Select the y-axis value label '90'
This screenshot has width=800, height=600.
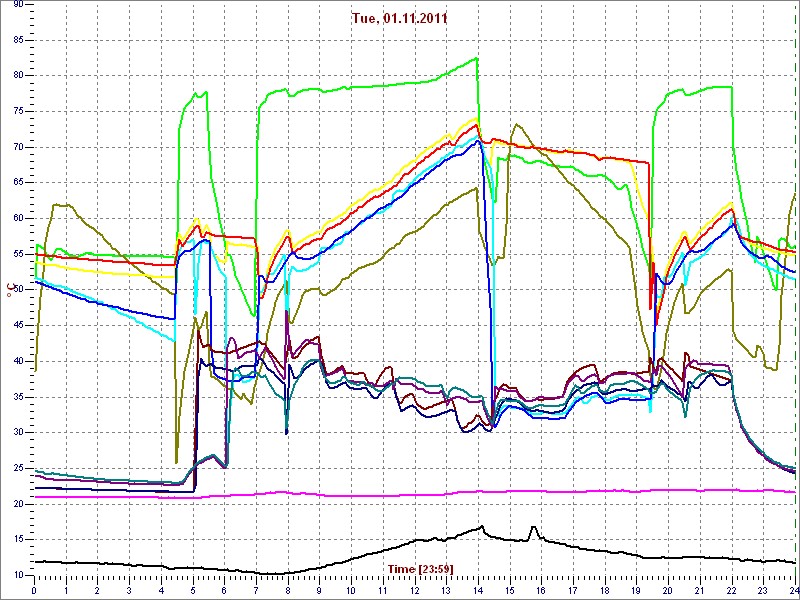click(19, 5)
